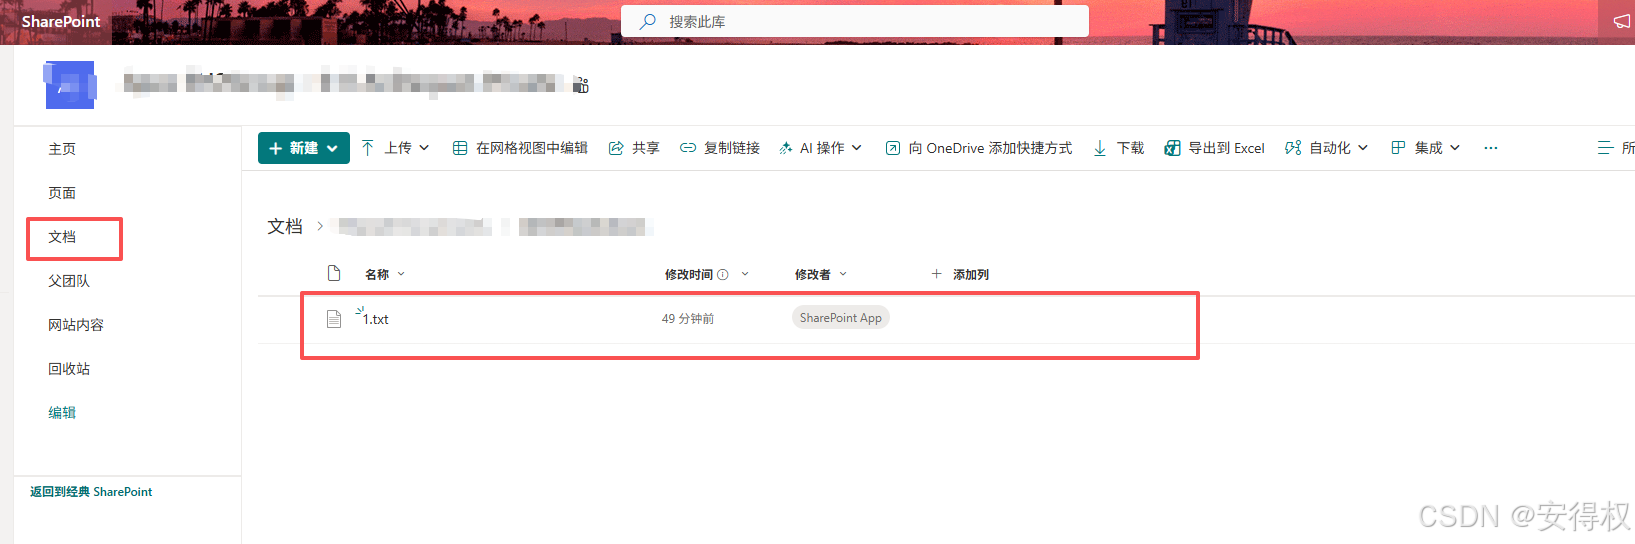Click 添加列 label
Screen dimensions: 1635x544
(971, 274)
